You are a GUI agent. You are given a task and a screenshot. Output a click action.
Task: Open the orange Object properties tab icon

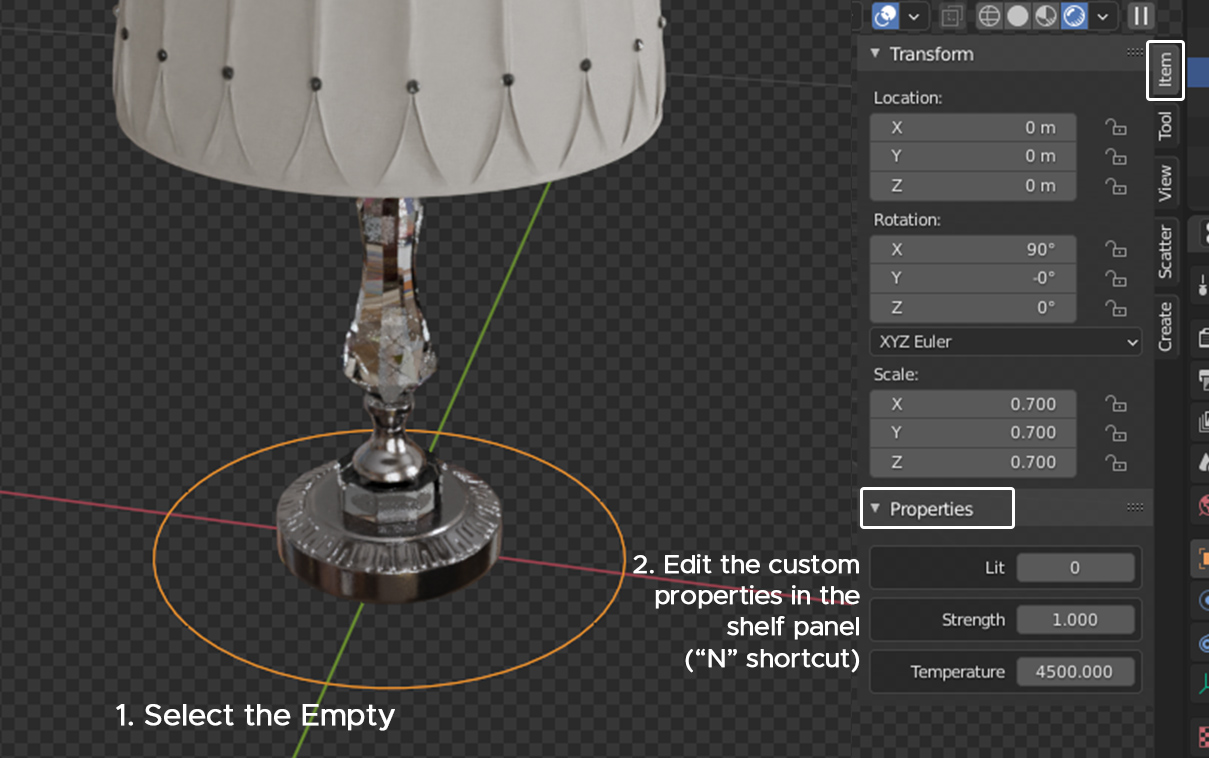coord(1201,559)
